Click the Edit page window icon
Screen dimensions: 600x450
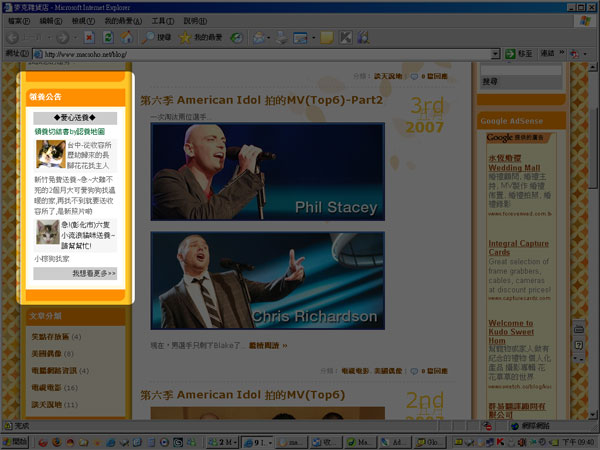300,37
